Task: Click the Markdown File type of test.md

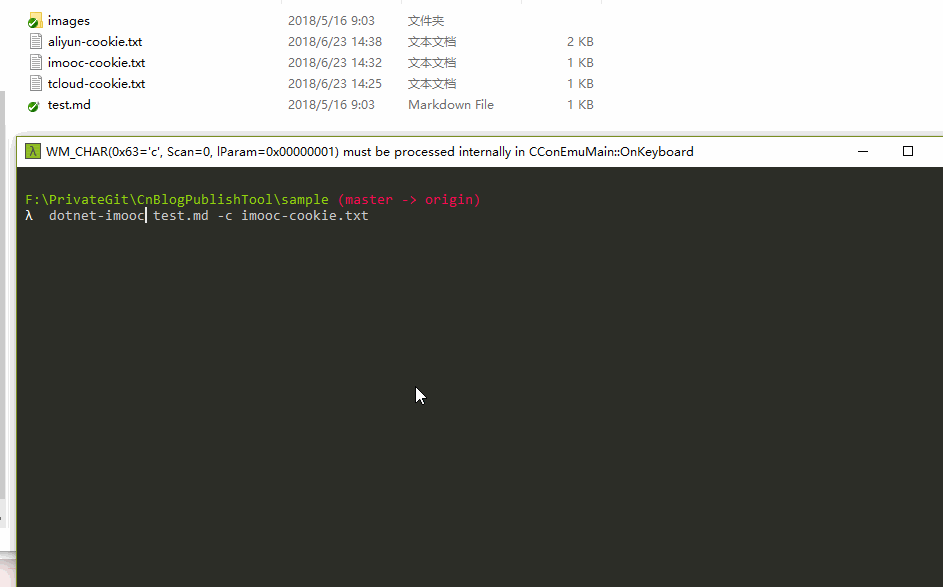Action: (450, 105)
